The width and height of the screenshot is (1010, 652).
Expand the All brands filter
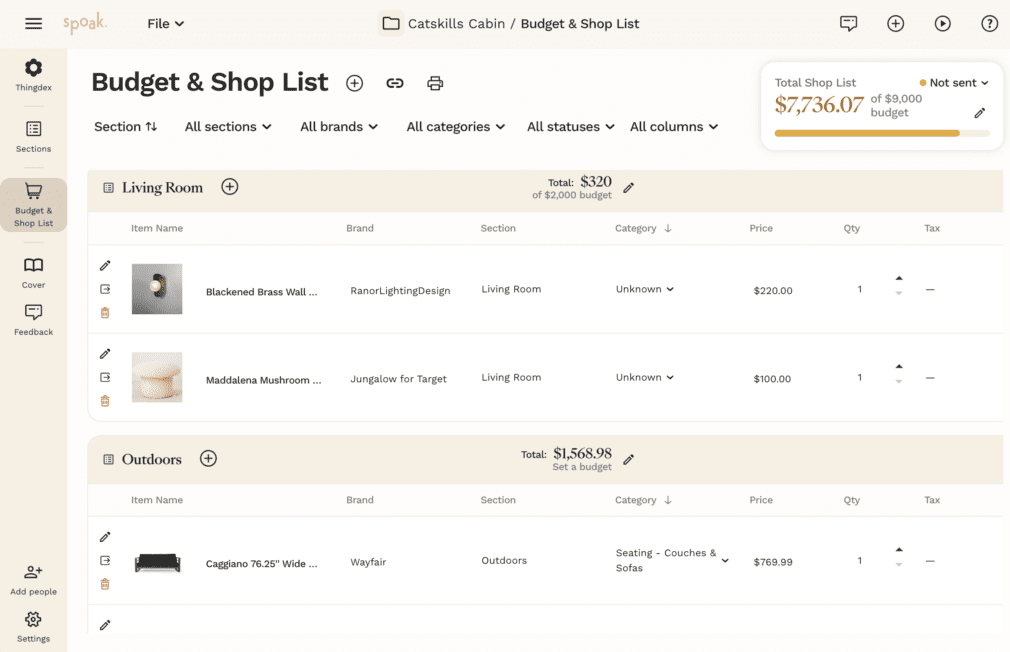click(x=339, y=127)
